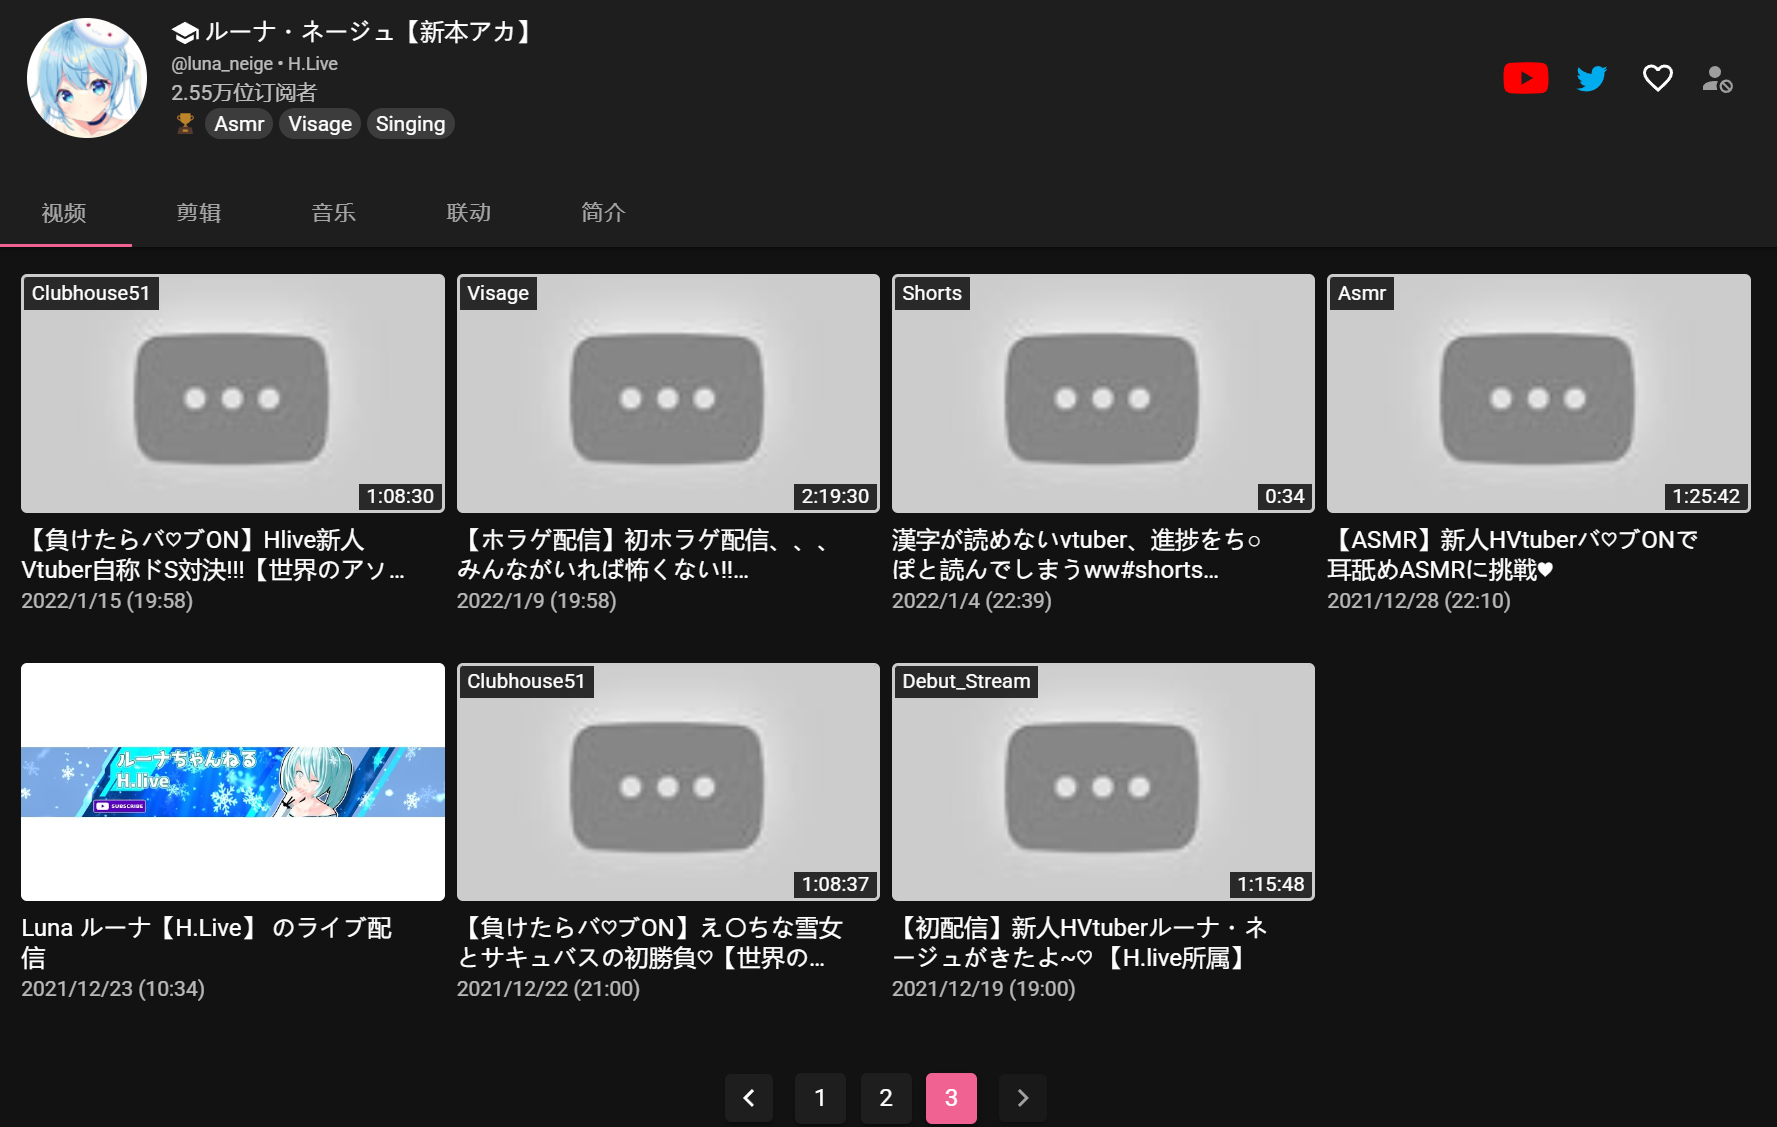The height and width of the screenshot is (1127, 1777).
Task: Click the block user icon
Action: [1717, 79]
